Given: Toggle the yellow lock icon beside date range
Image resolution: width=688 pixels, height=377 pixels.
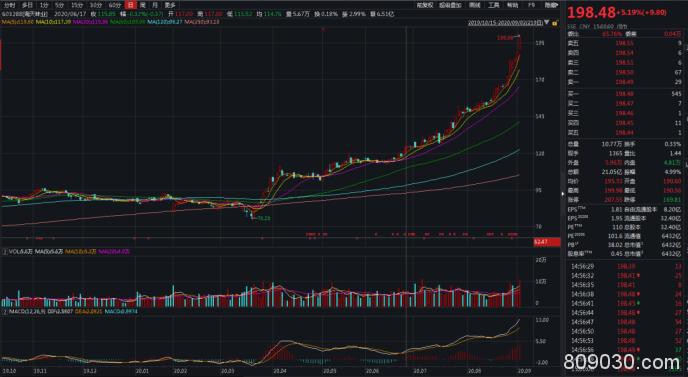Looking at the screenshot, I should click(x=555, y=22).
